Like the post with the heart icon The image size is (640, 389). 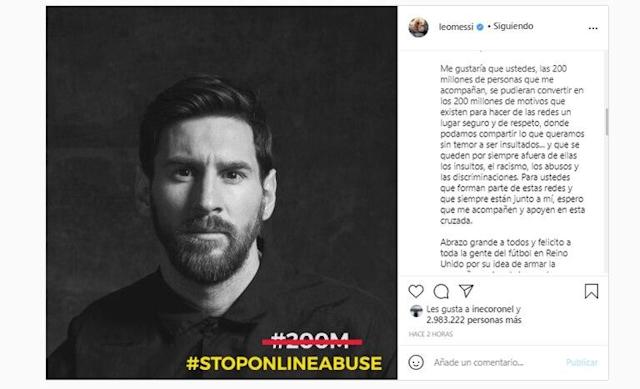416,291
